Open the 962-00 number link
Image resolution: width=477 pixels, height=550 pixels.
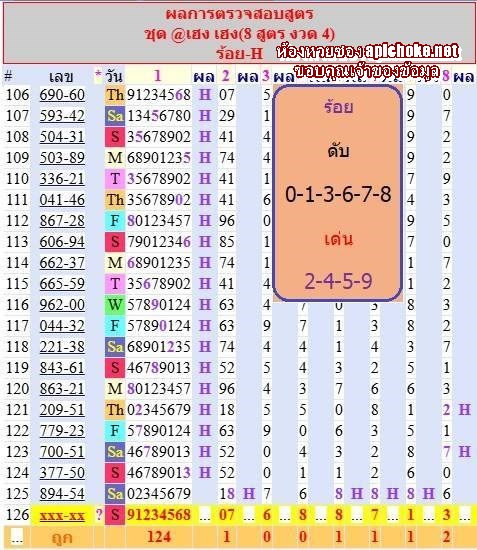(62, 305)
